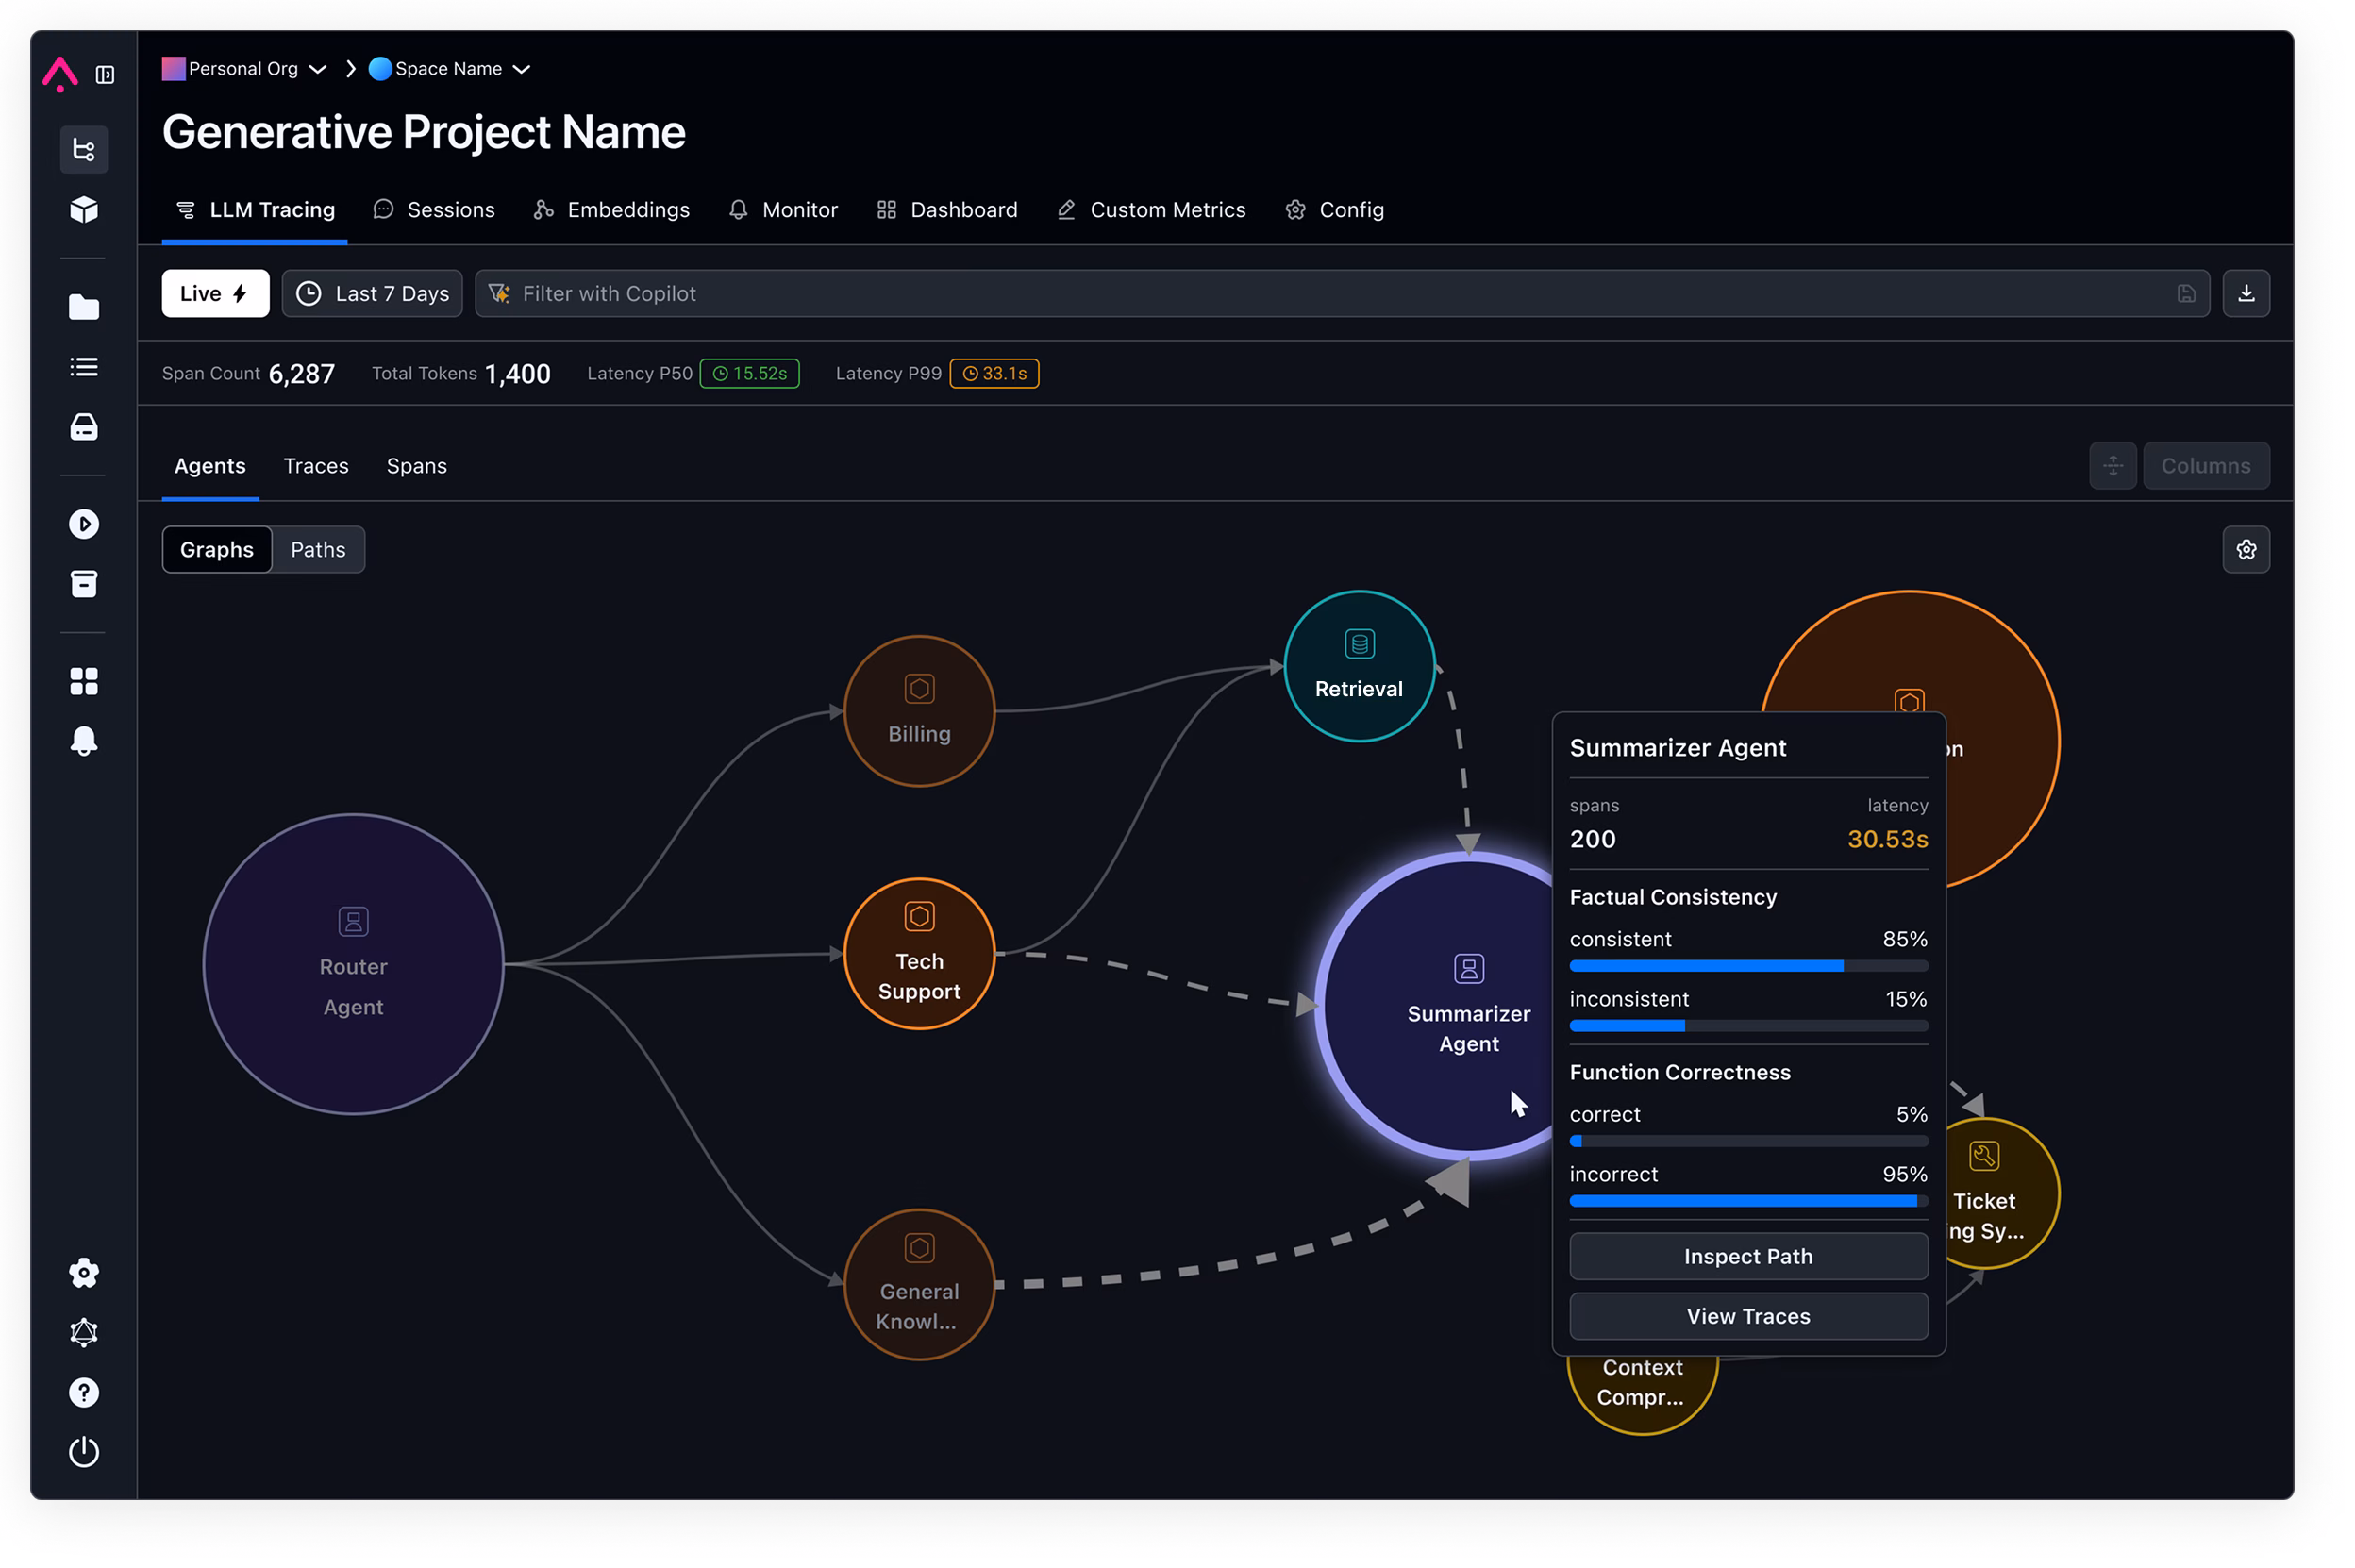Switch to the Spans sub-tab
The height and width of the screenshot is (1568, 2355).
(417, 466)
